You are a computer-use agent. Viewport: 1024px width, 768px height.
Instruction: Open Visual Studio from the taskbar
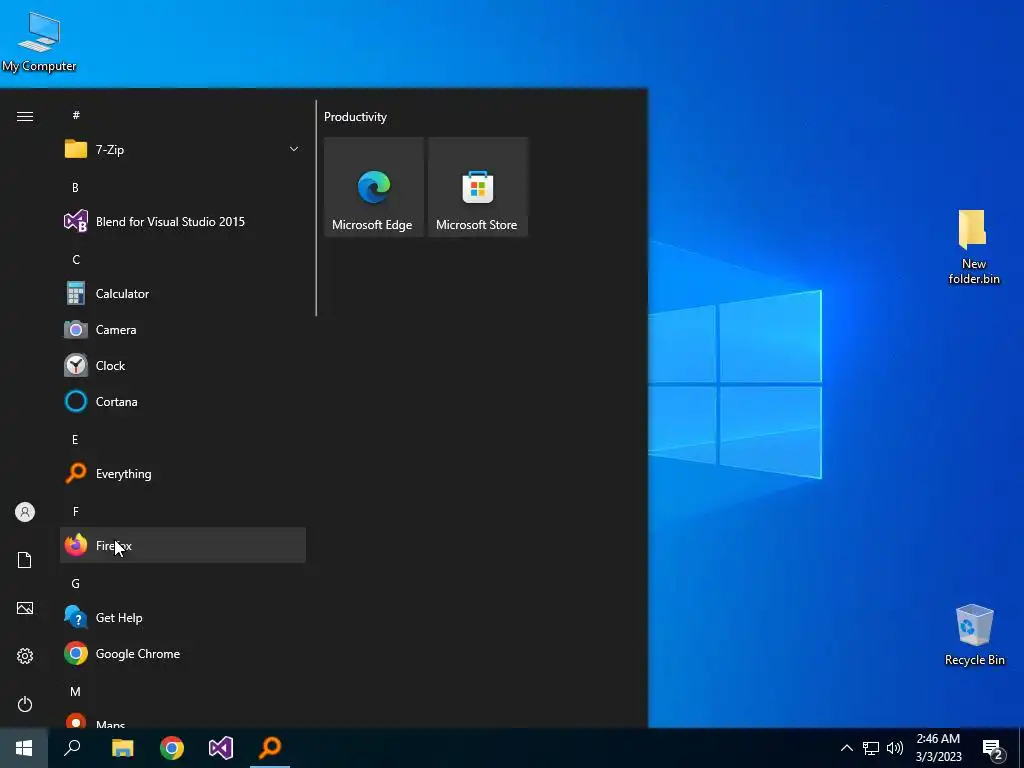tap(221, 748)
